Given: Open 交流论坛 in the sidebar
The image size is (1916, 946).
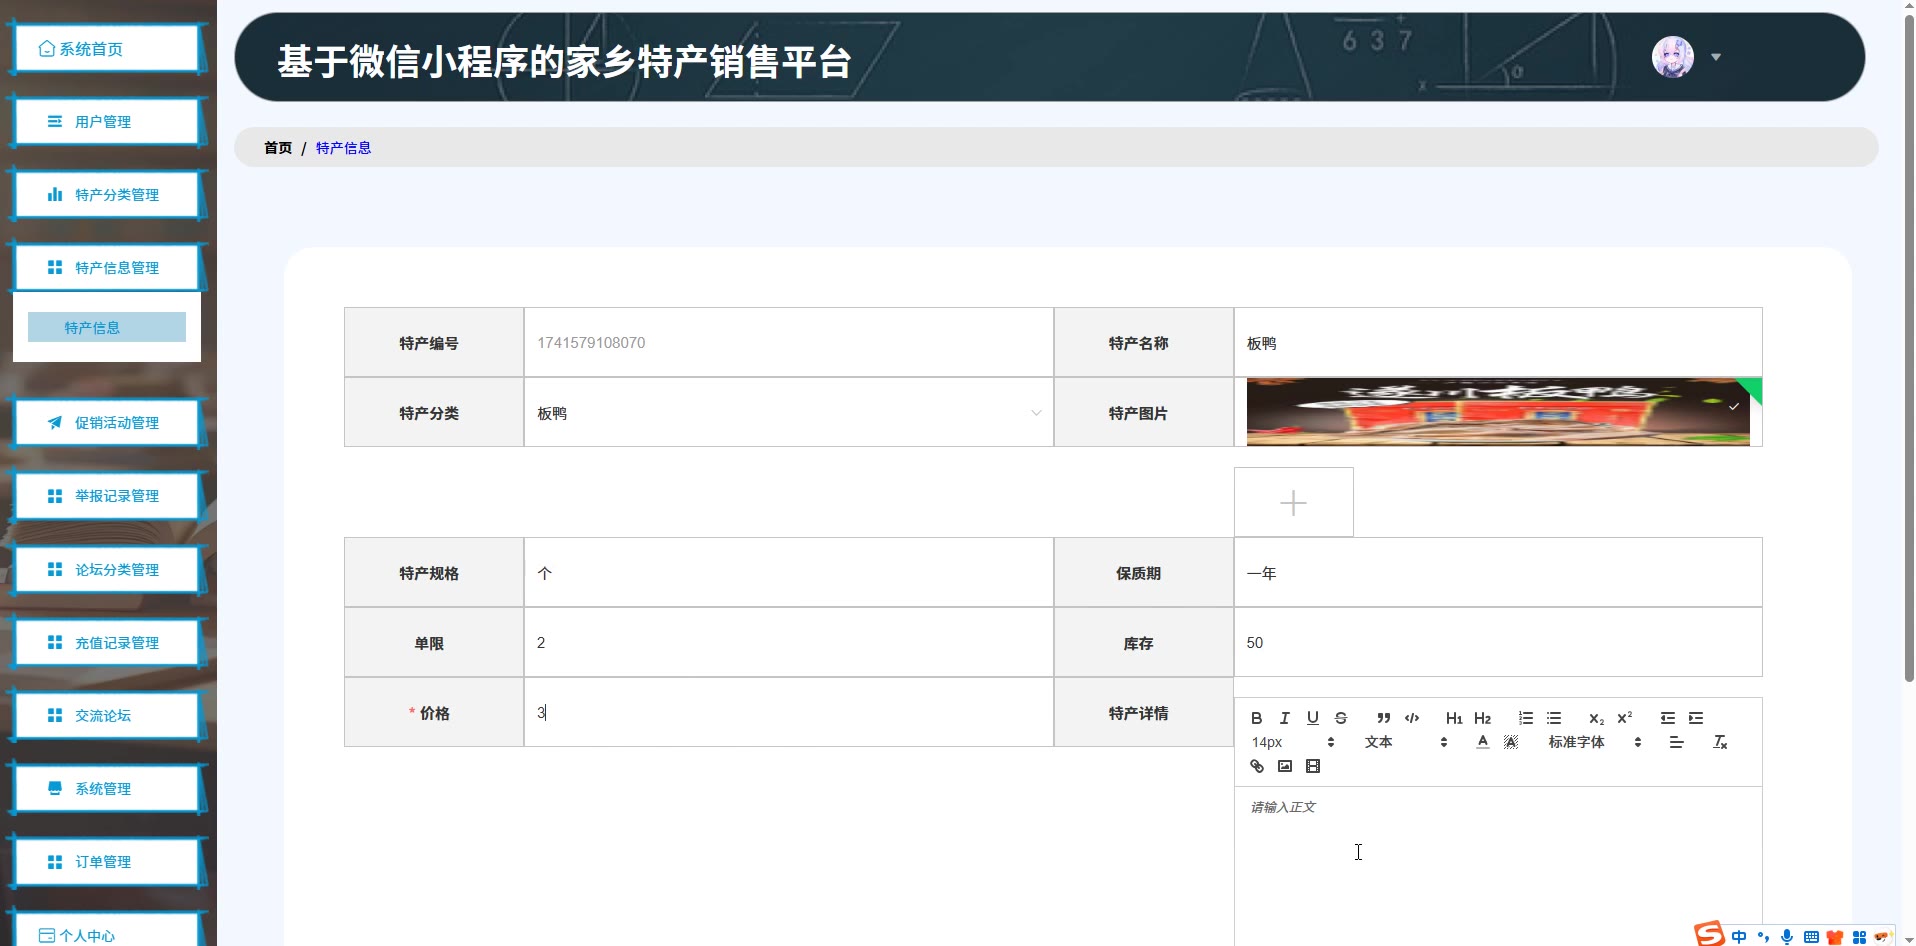Looking at the screenshot, I should [x=107, y=715].
